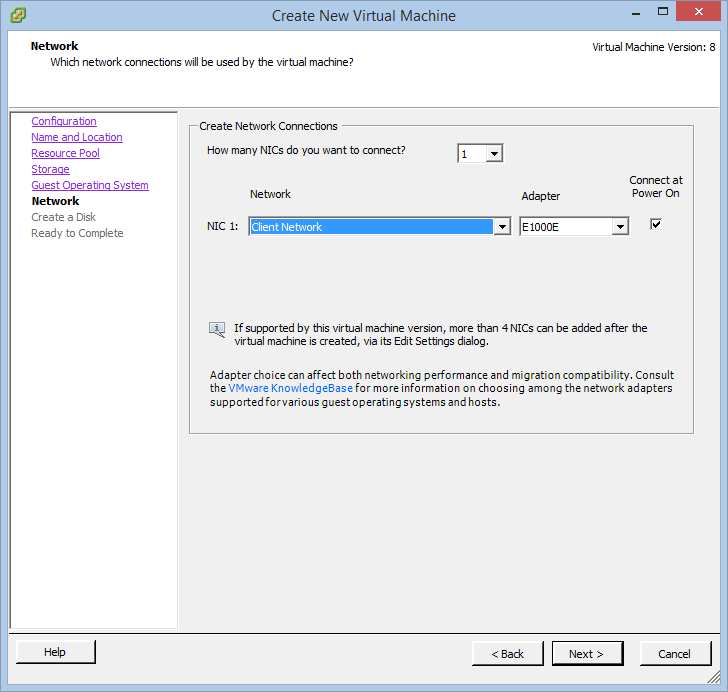
Task: Click the vSphere client icon in title bar
Action: coord(18,15)
